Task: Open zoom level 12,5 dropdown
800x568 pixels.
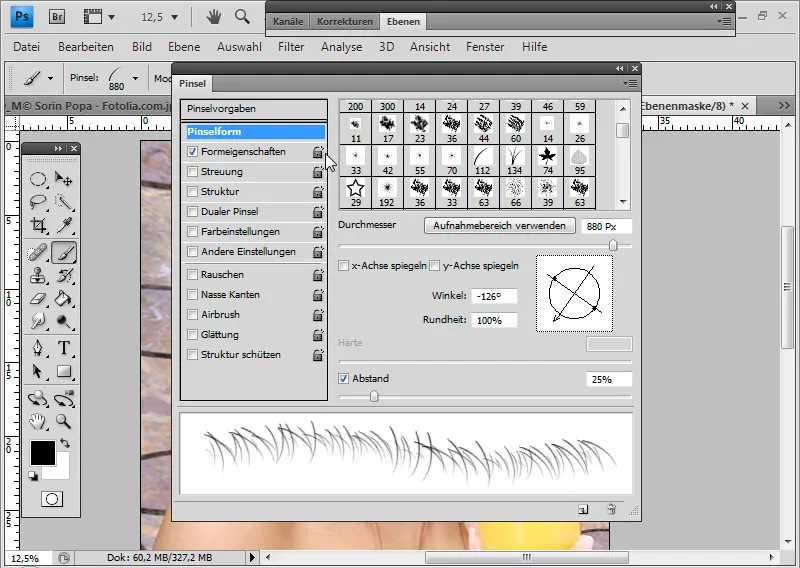Action: pos(174,17)
